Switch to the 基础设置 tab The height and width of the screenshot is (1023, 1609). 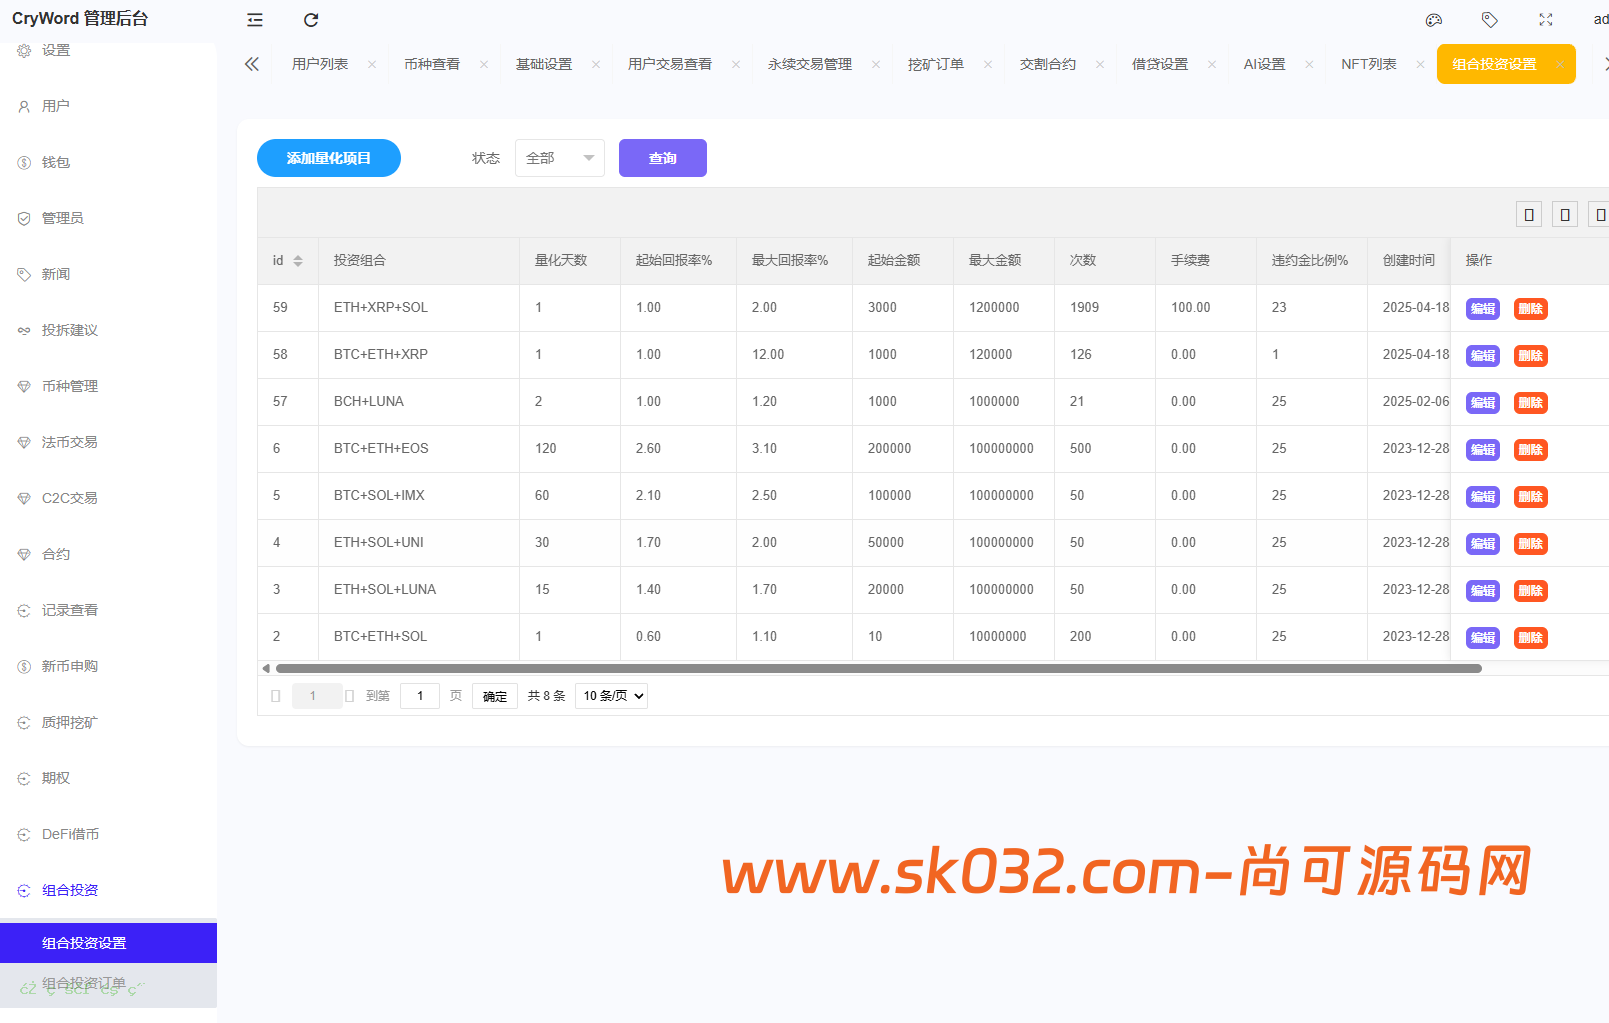(x=544, y=64)
